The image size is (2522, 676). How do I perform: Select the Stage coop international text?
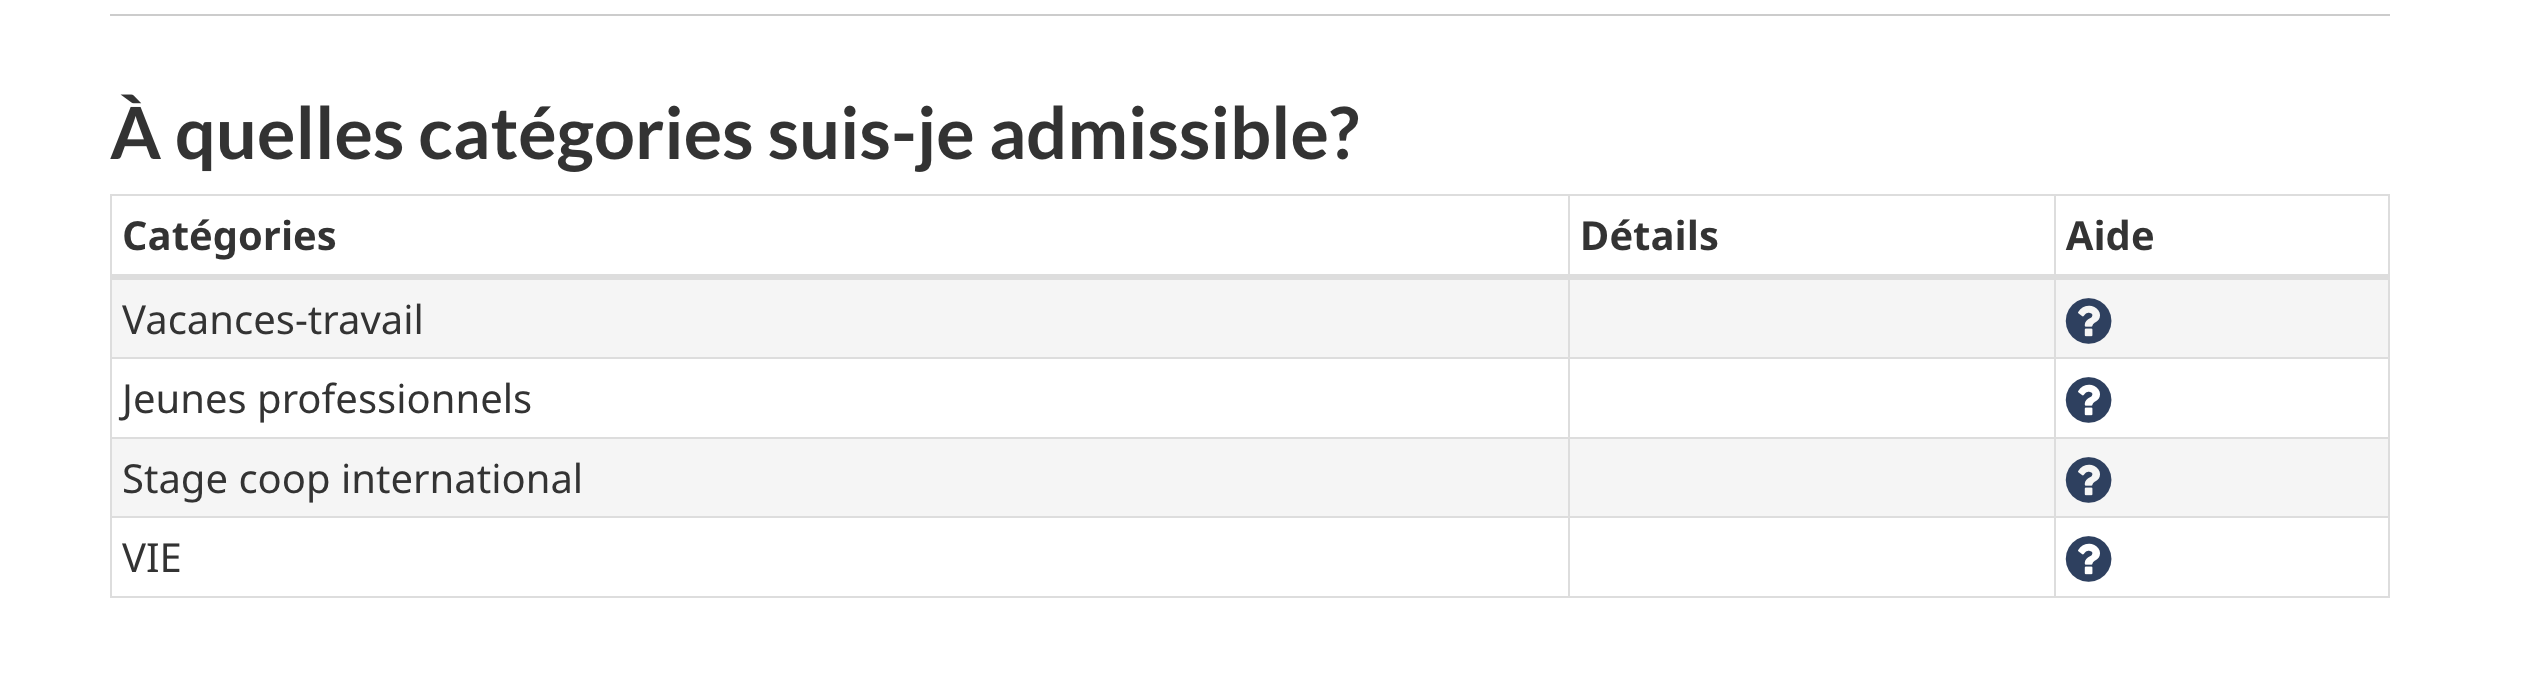pos(352,479)
